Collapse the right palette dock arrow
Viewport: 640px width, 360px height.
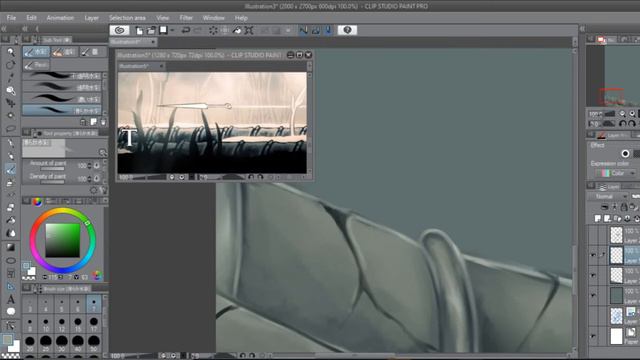coord(582,29)
